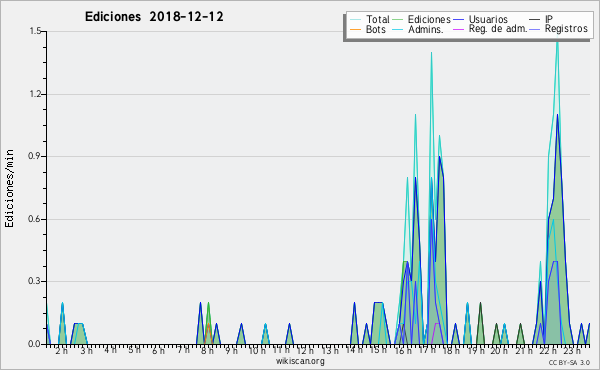Screen dimensions: 600x370
Task: Click the Bots legend orange line
Action: tap(355, 29)
